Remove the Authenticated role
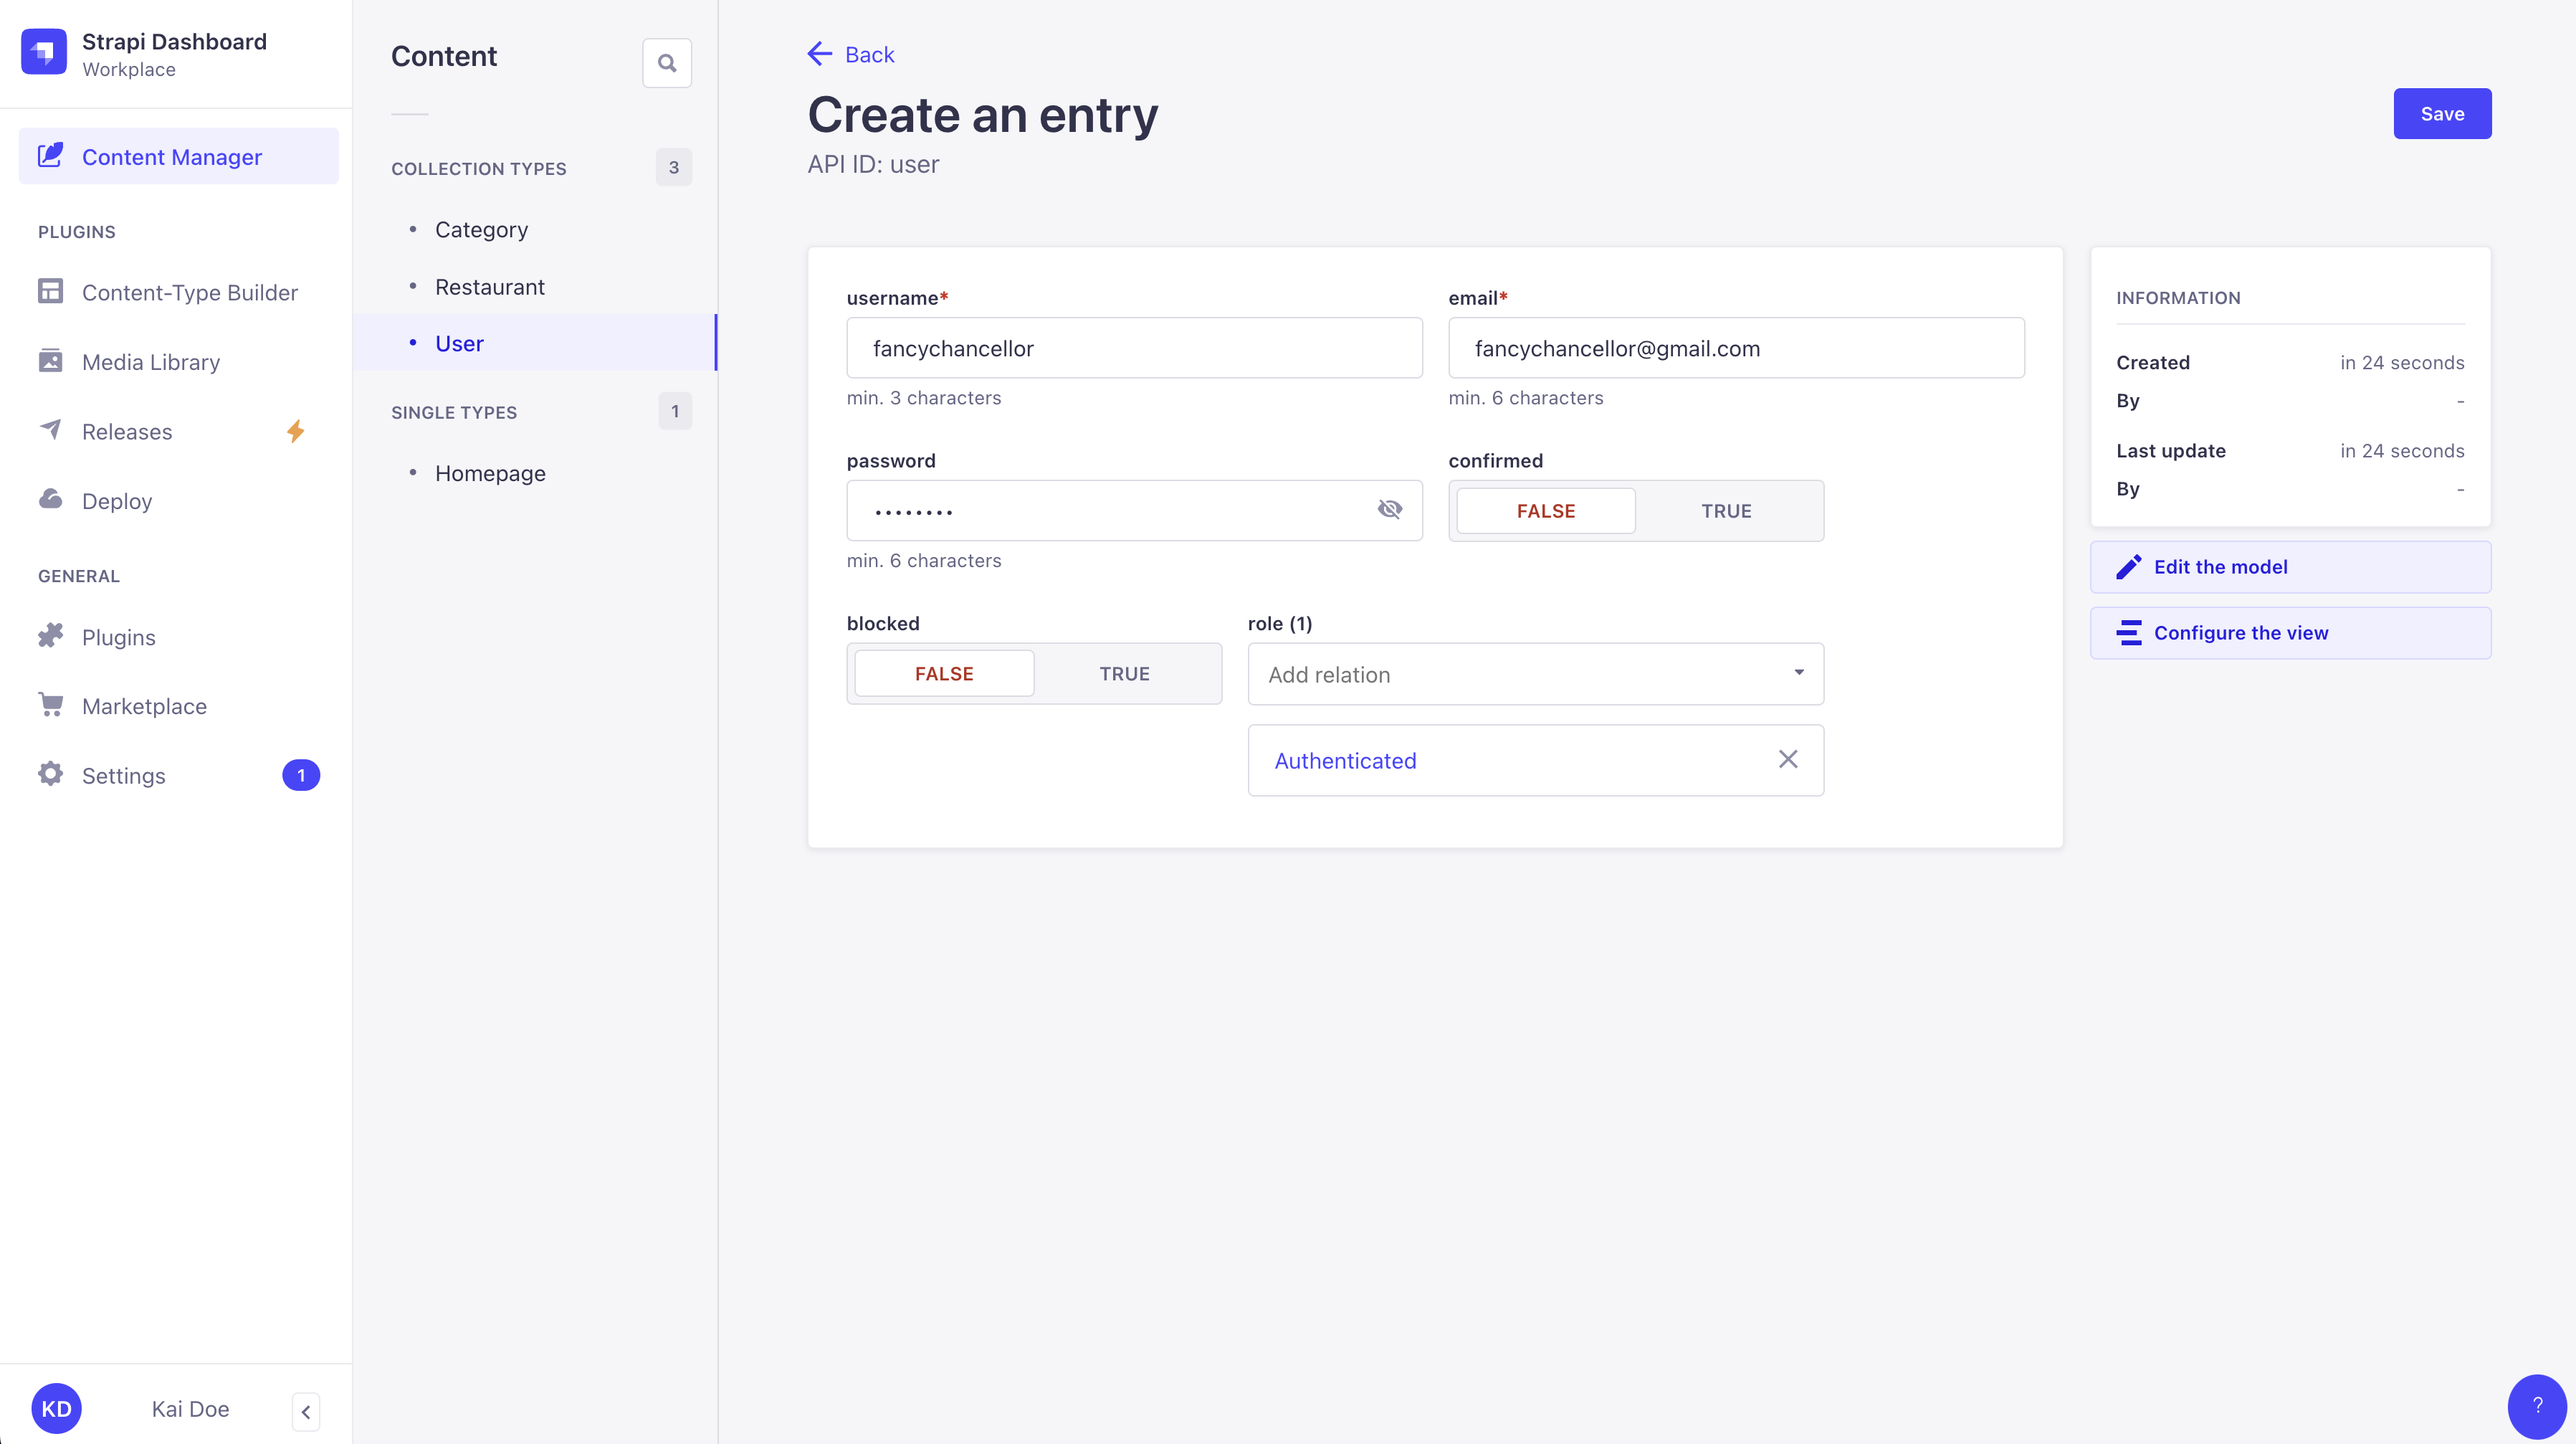 pos(1787,760)
